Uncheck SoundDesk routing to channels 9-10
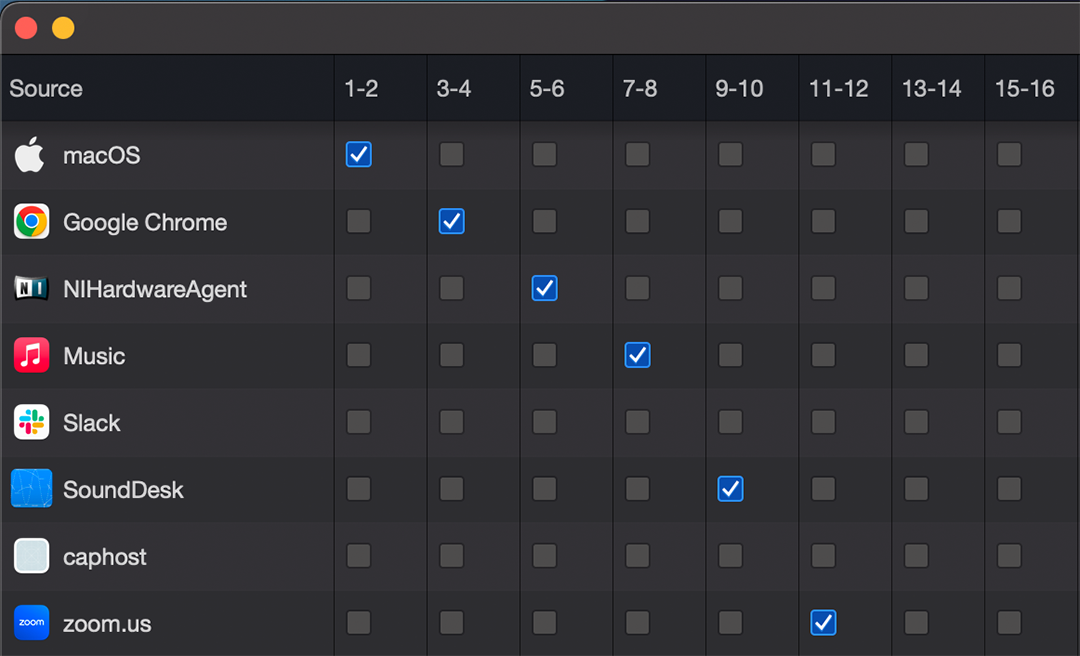This screenshot has height=656, width=1080. click(731, 489)
